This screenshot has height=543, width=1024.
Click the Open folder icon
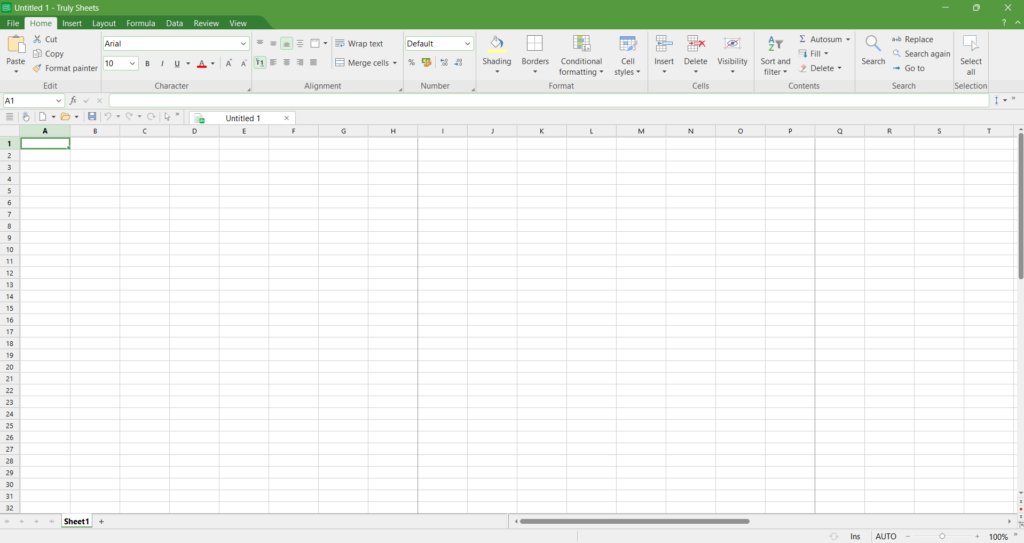click(65, 116)
